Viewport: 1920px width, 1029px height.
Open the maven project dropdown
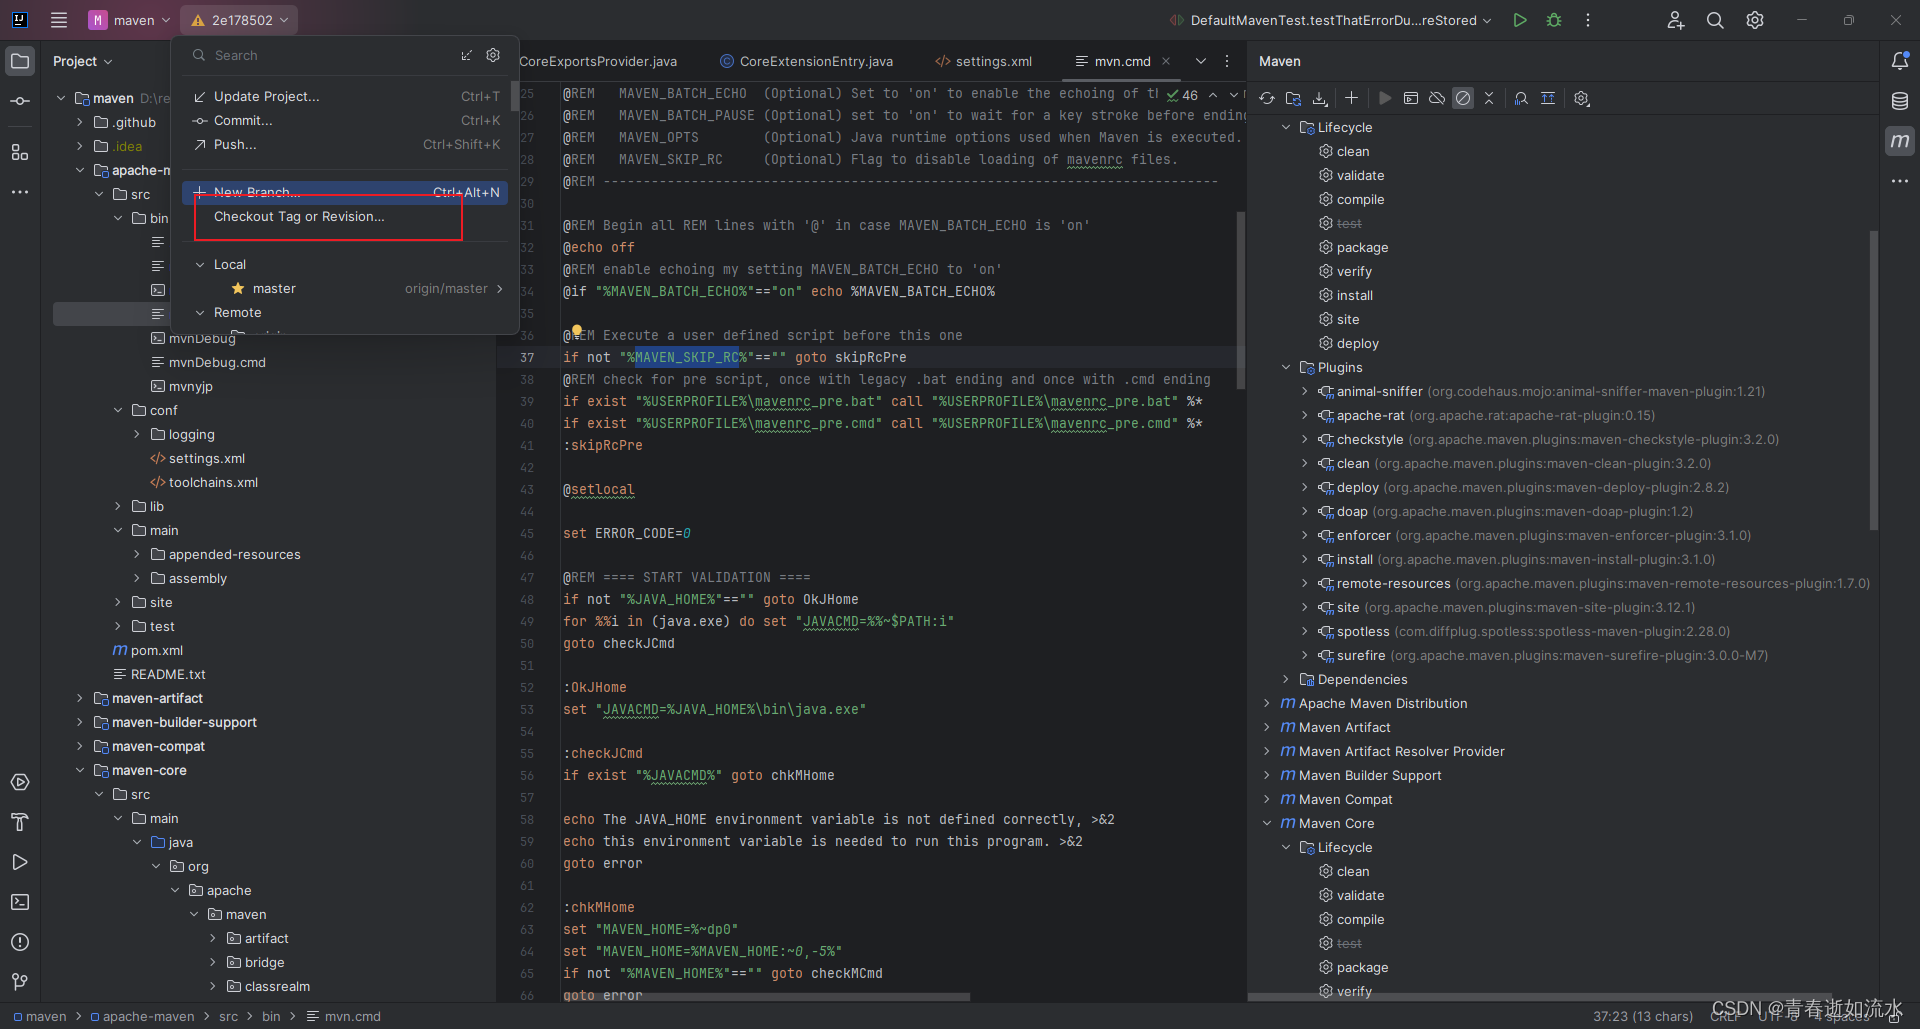[129, 20]
